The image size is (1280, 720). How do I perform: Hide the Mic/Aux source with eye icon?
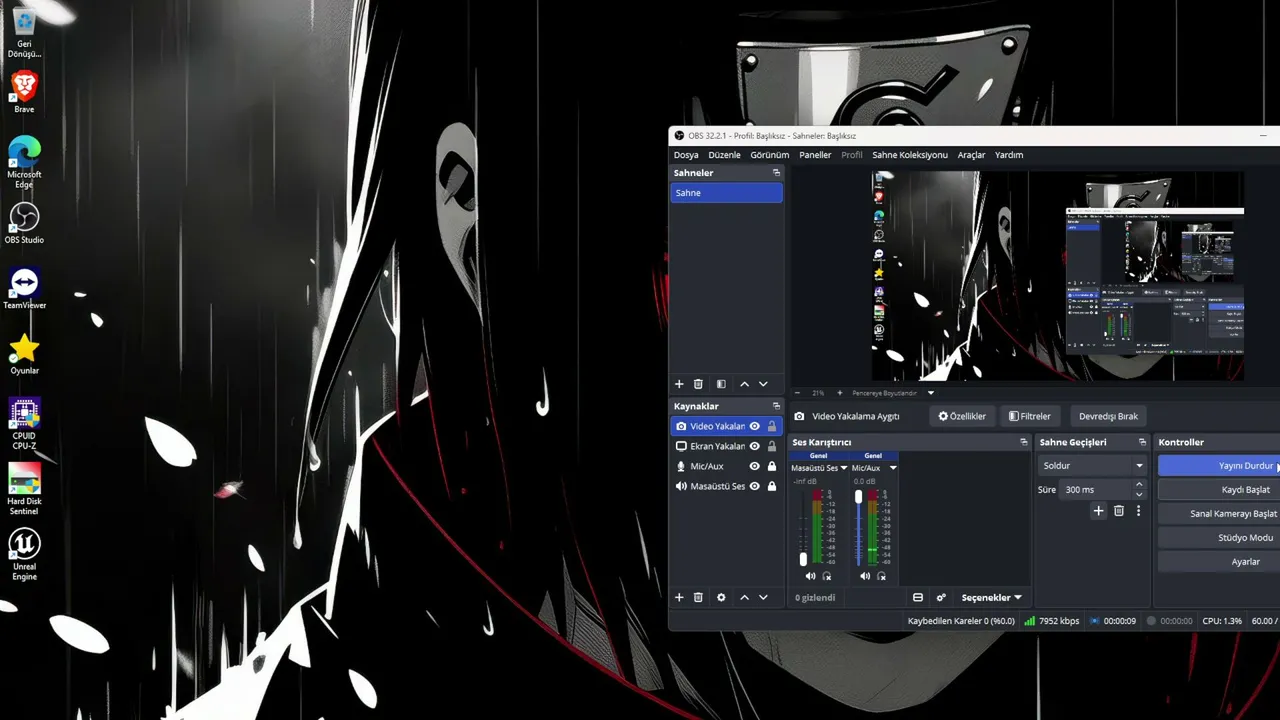coord(755,466)
